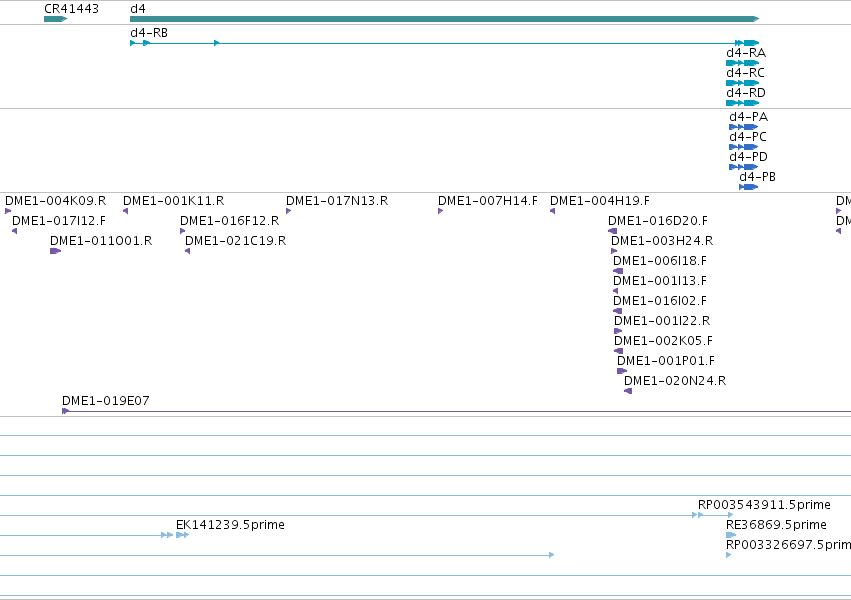Click the d4 gene span bar
The height and width of the screenshot is (600, 851).
tap(444, 19)
